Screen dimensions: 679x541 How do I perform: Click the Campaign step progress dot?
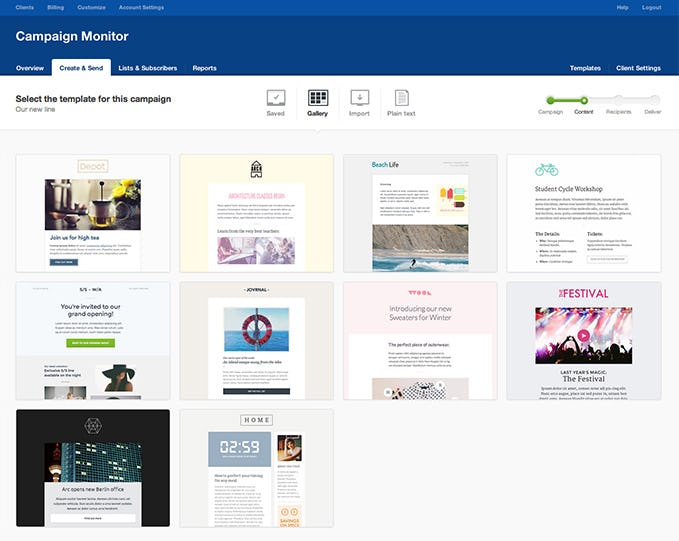(550, 100)
